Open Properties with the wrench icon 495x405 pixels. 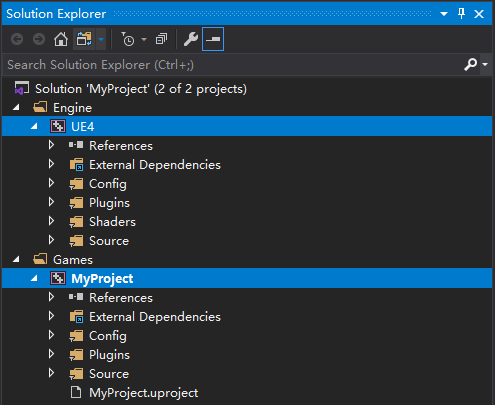(x=191, y=39)
